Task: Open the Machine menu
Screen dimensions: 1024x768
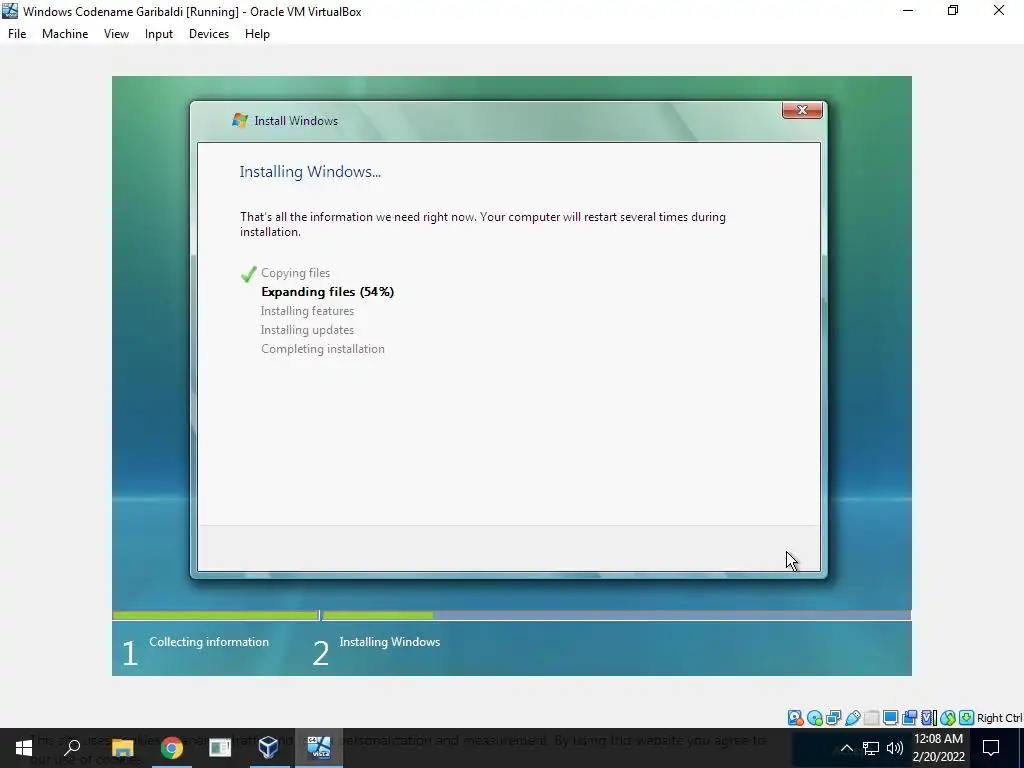Action: tap(65, 34)
